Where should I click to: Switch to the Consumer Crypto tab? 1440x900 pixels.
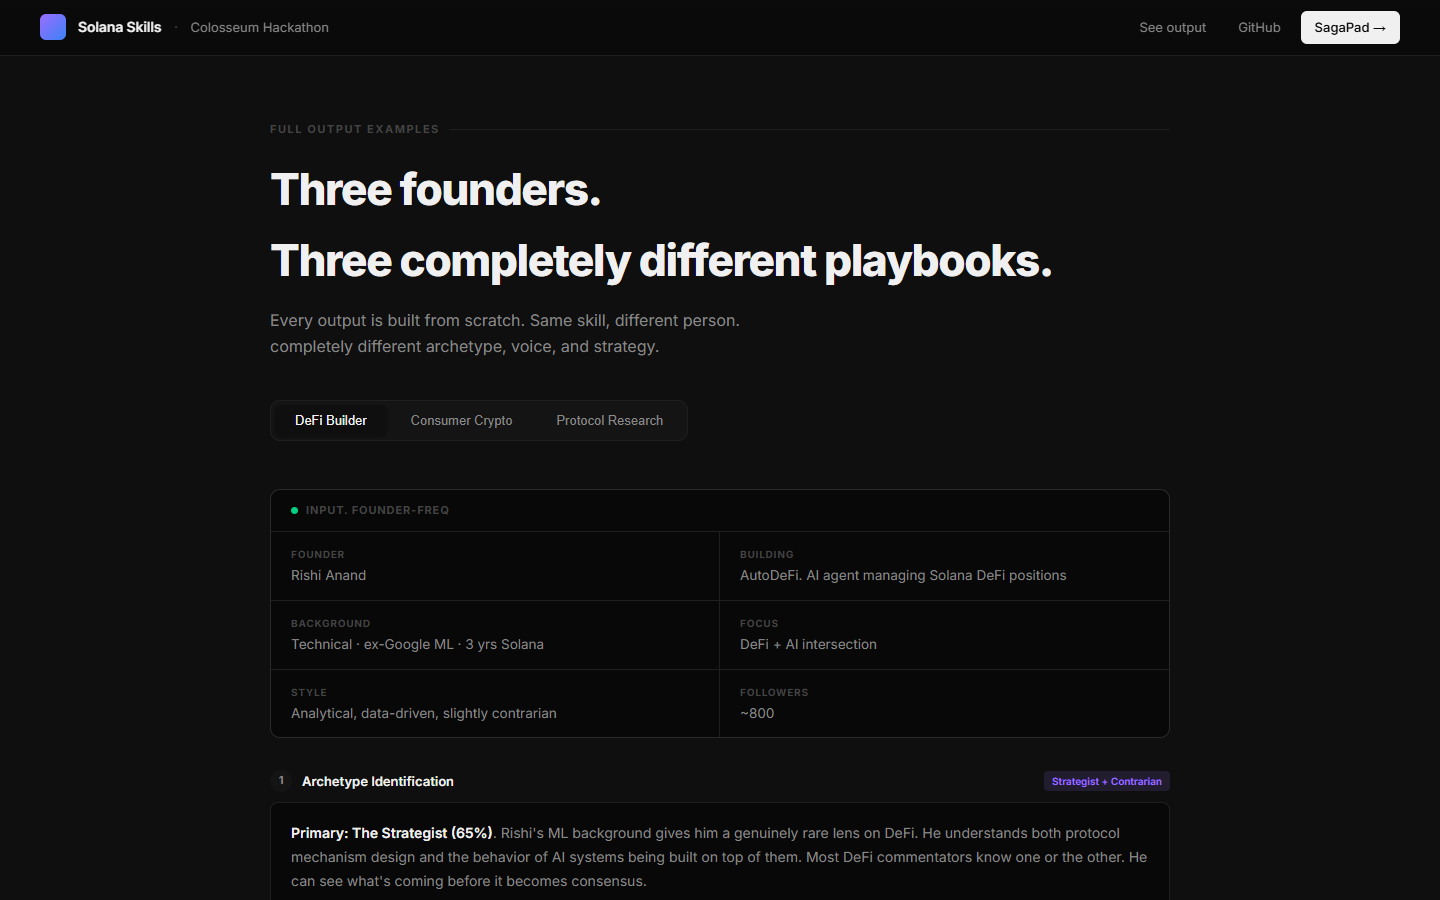tap(461, 420)
